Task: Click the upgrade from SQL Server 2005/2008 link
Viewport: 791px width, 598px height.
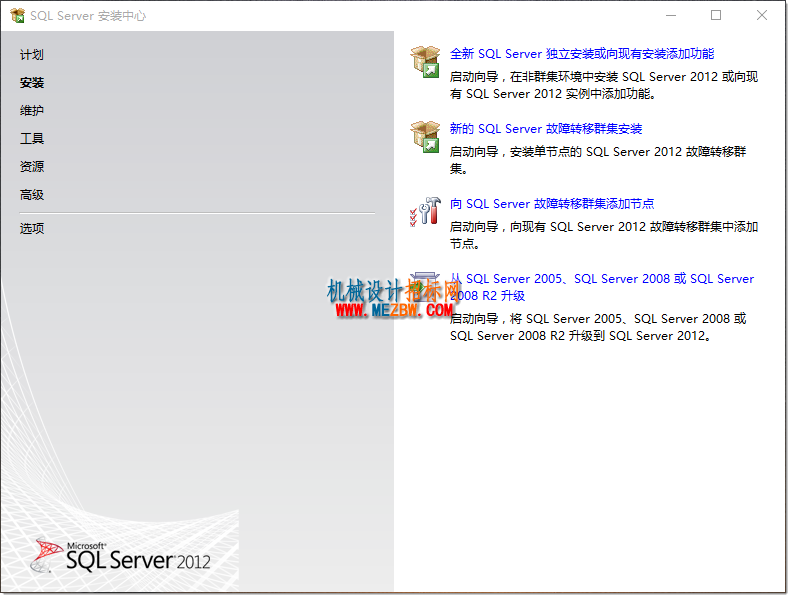Action: (602, 287)
